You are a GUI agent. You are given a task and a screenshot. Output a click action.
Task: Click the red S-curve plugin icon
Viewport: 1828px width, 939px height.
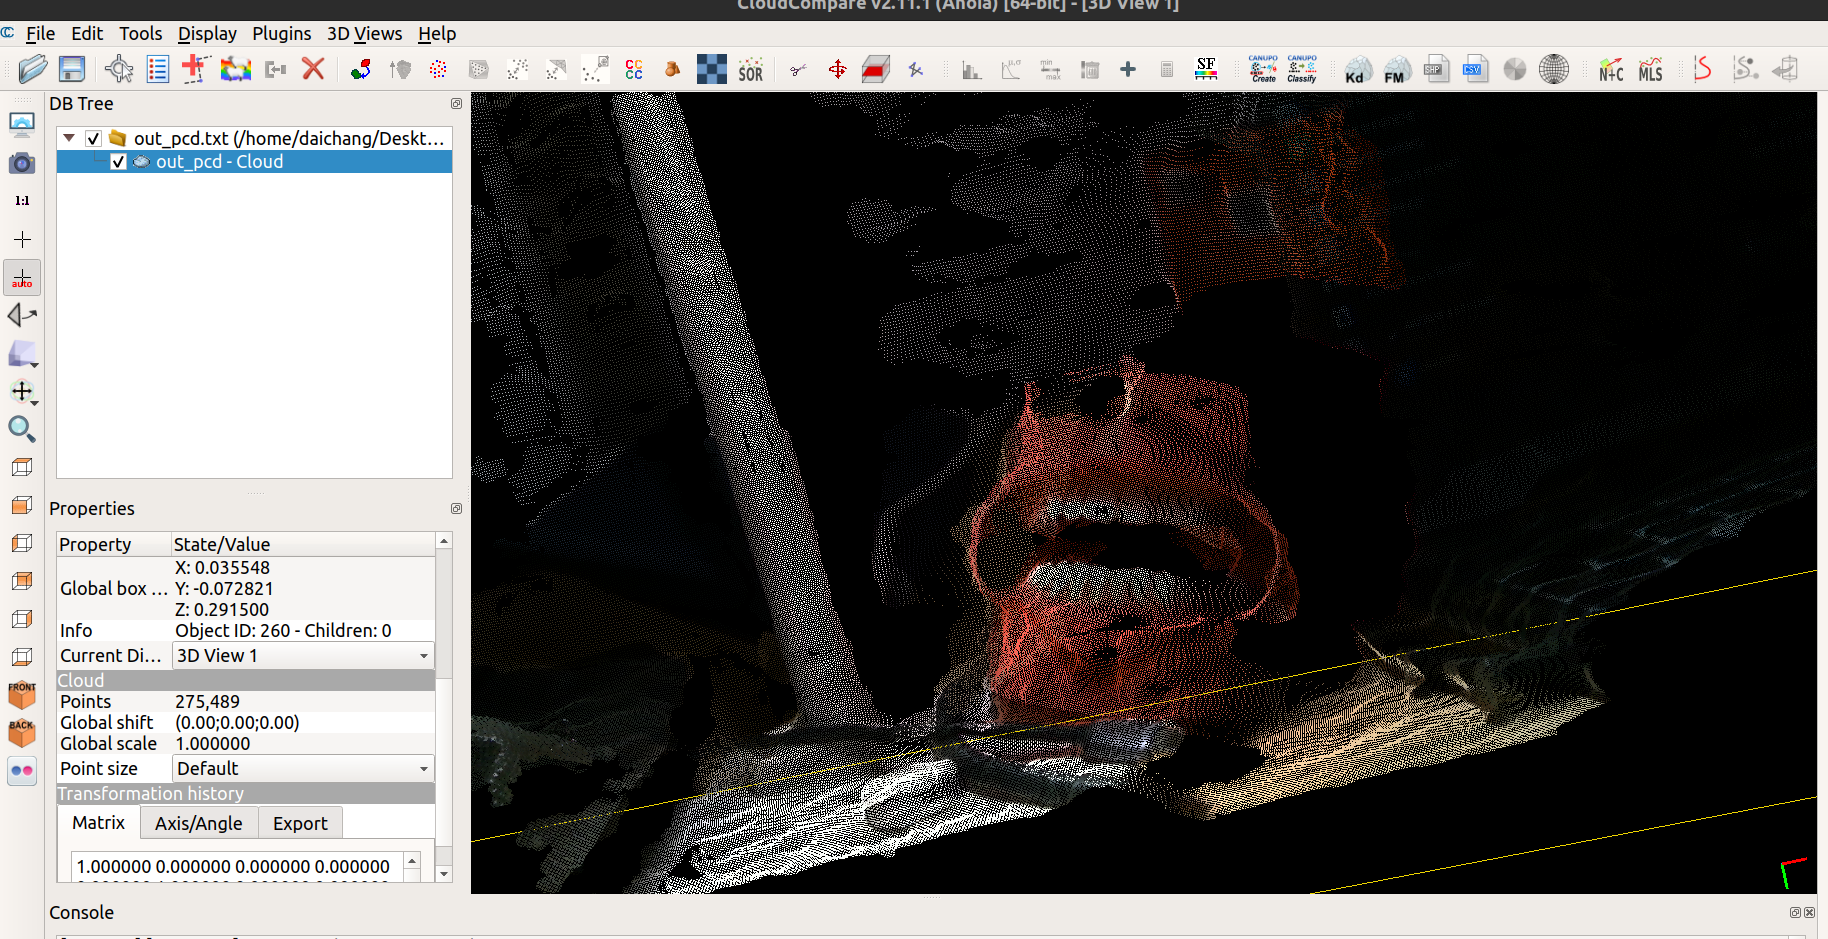1702,69
